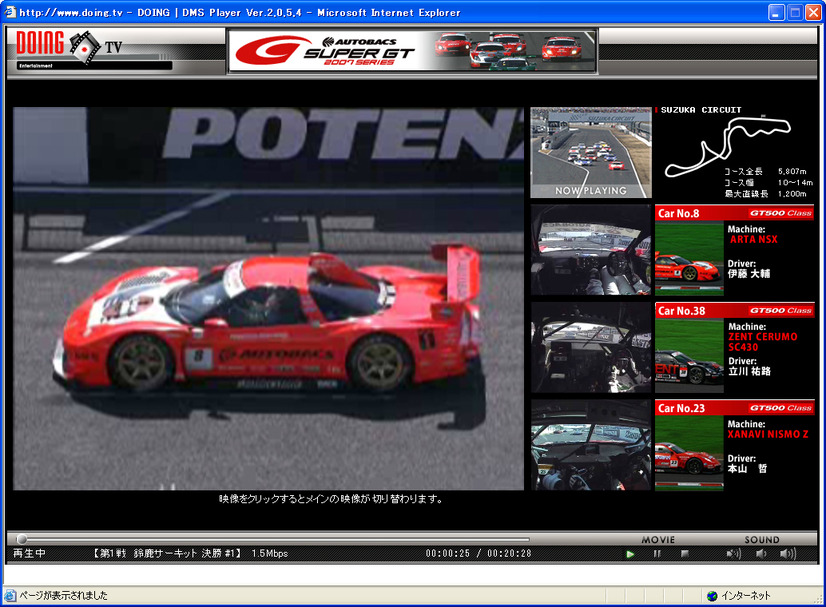Pause the movie playback
The height and width of the screenshot is (607, 826).
pos(657,554)
